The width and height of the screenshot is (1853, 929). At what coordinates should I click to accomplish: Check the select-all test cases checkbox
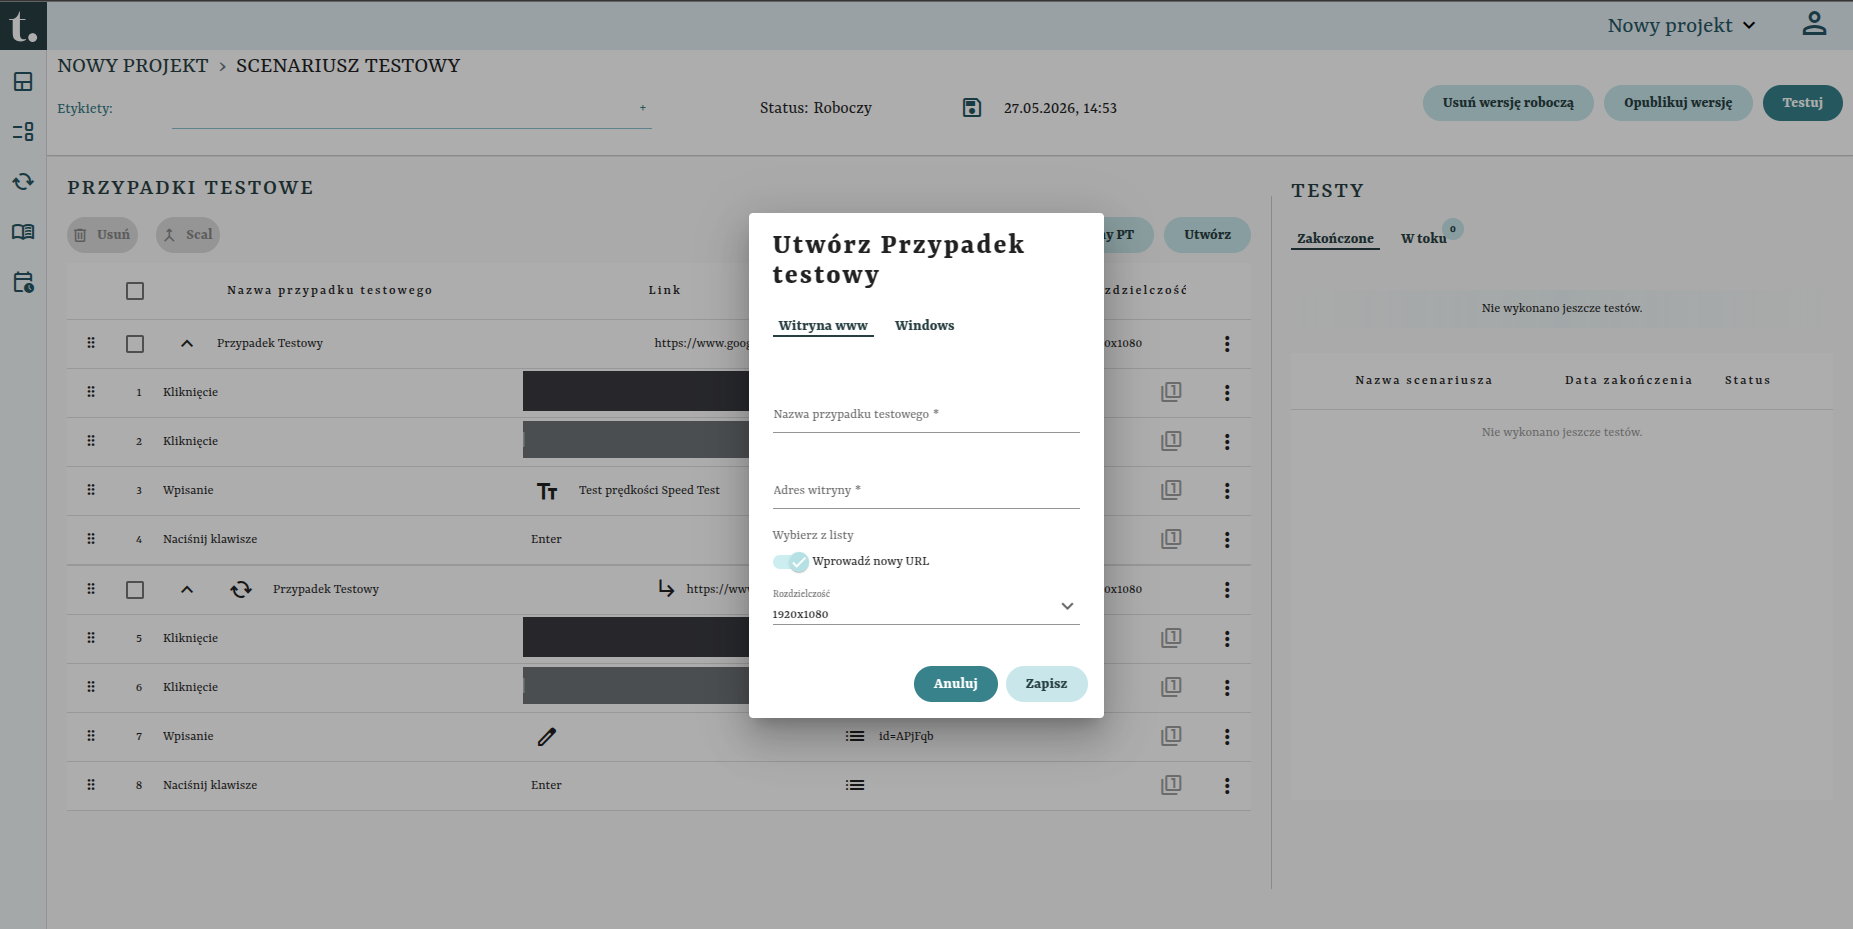[135, 291]
